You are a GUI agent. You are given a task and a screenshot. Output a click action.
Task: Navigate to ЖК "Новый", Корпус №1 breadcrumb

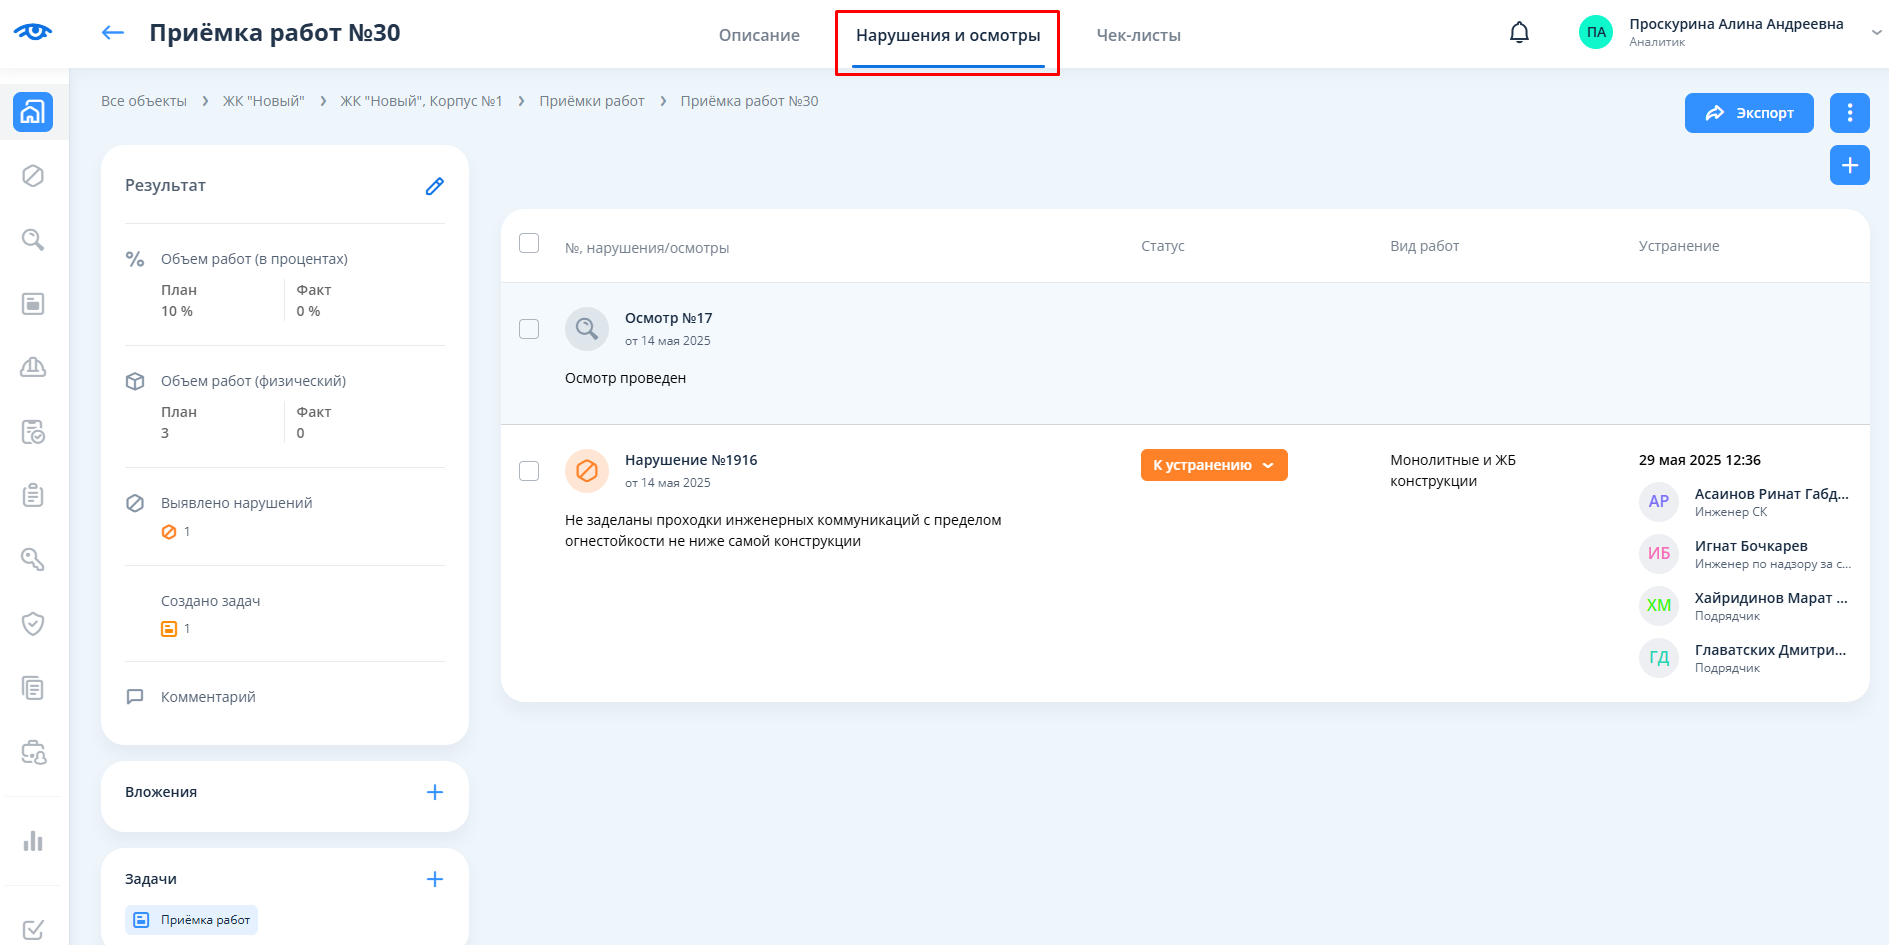[421, 101]
